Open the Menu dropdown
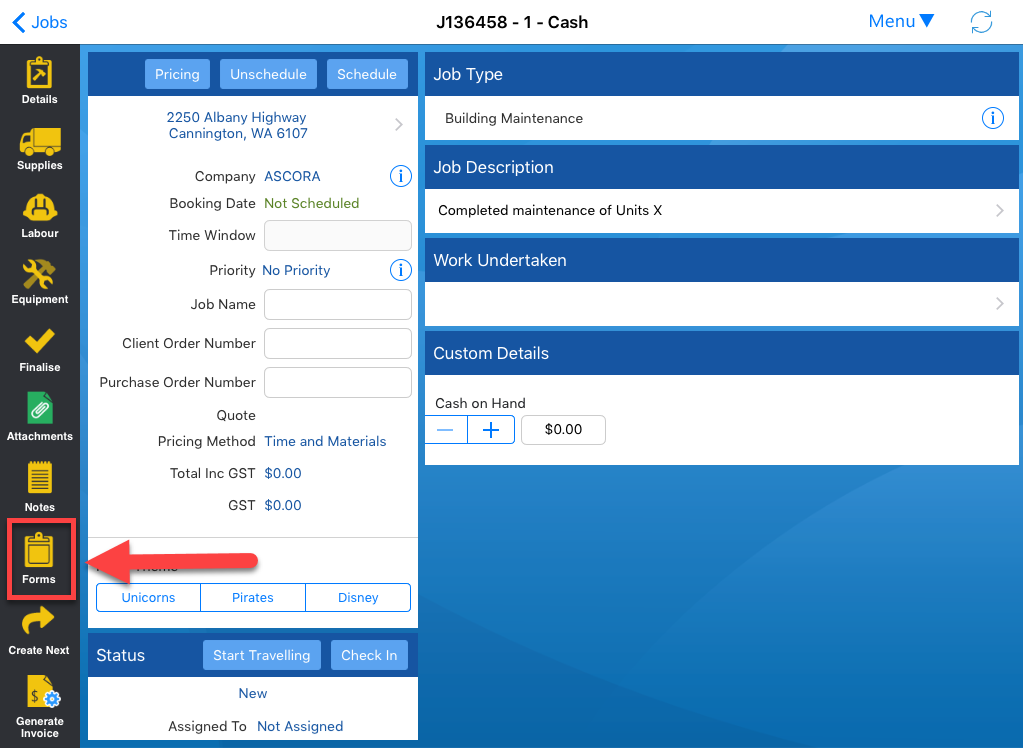 point(900,21)
